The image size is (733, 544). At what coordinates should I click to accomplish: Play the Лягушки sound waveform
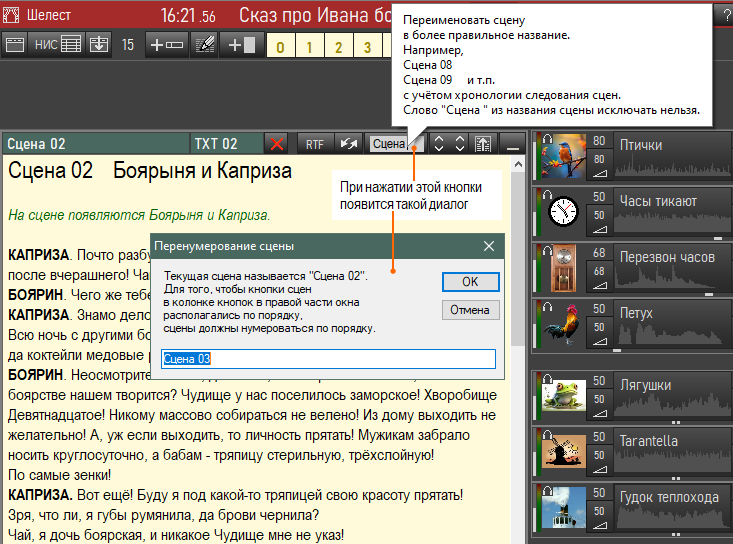tap(672, 396)
